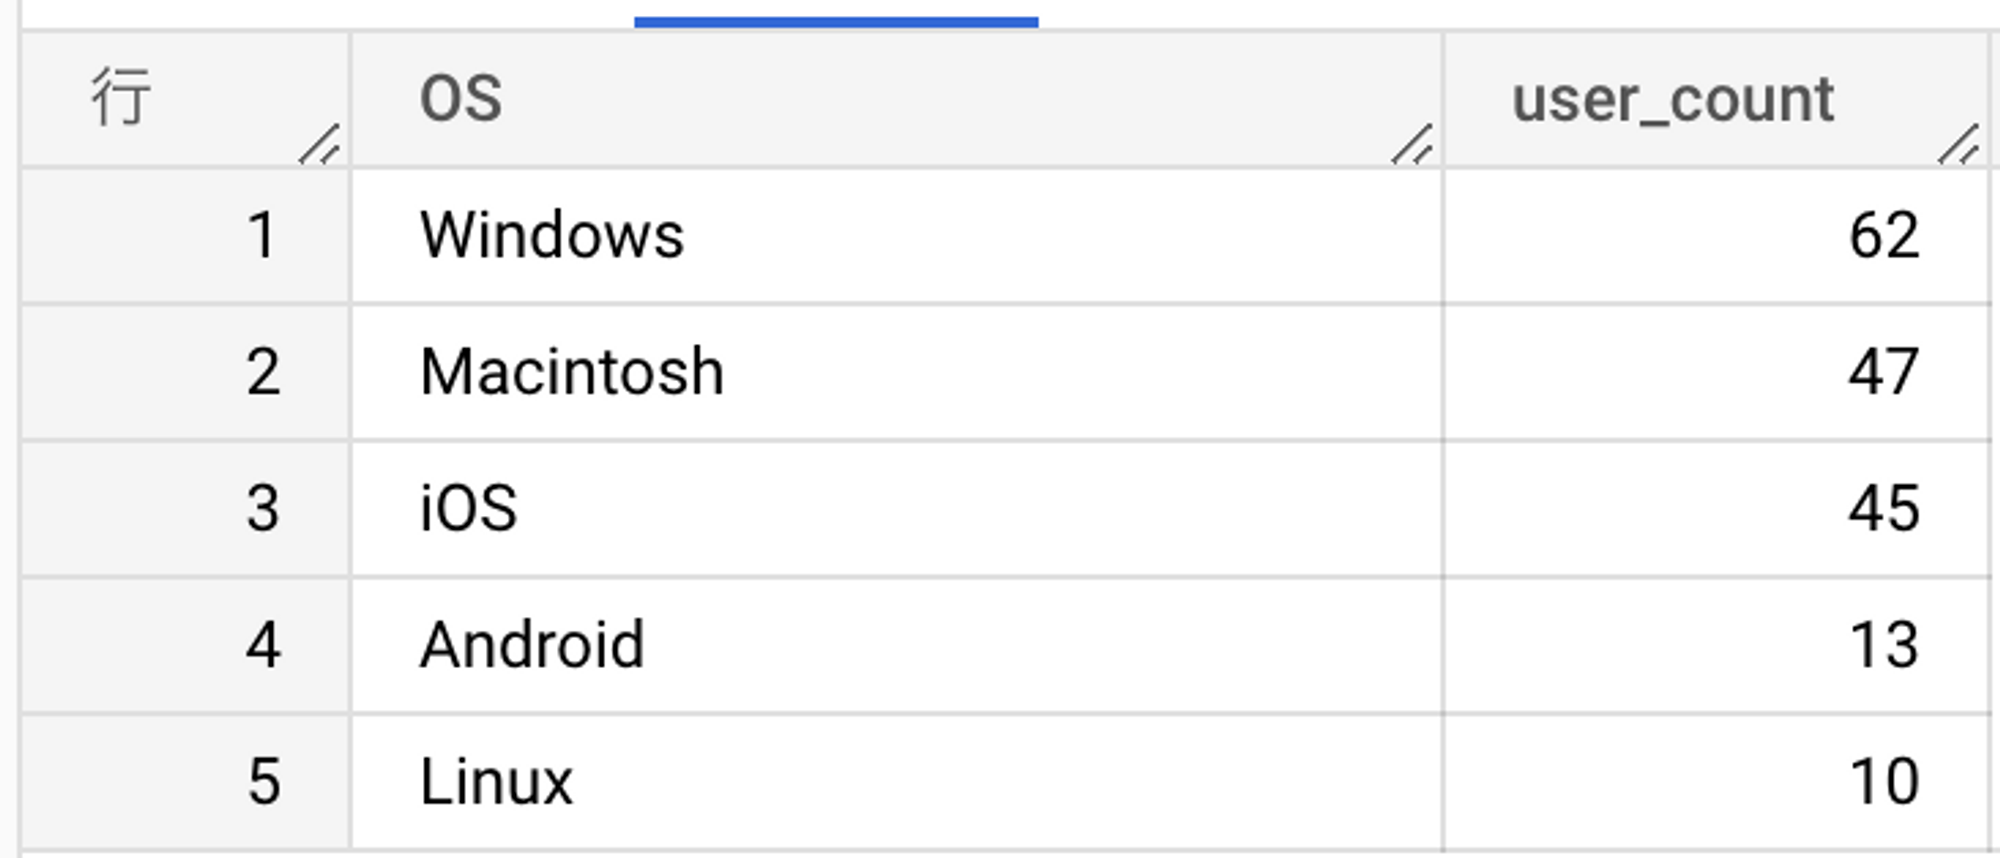The width and height of the screenshot is (2000, 858).
Task: Select the user_count column header
Action: pos(1716,99)
